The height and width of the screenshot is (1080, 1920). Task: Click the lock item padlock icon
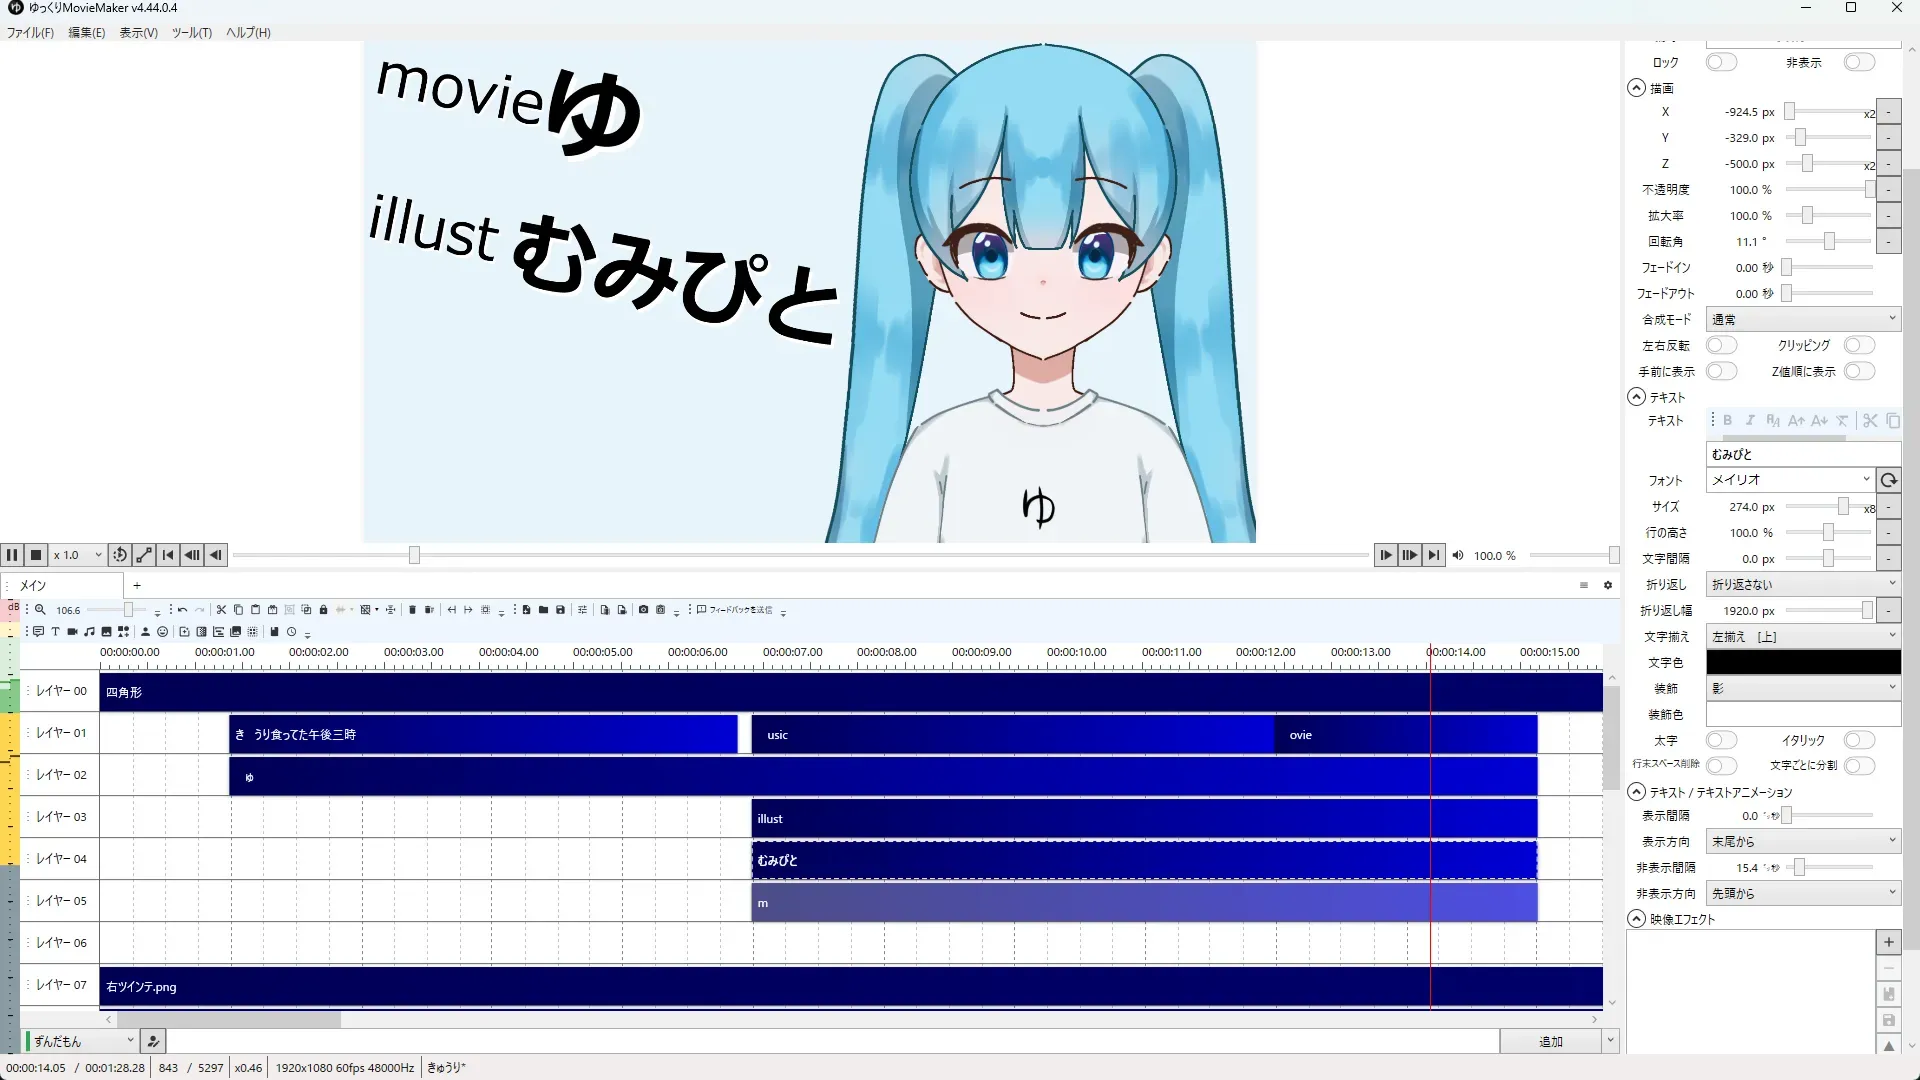pyautogui.click(x=323, y=610)
